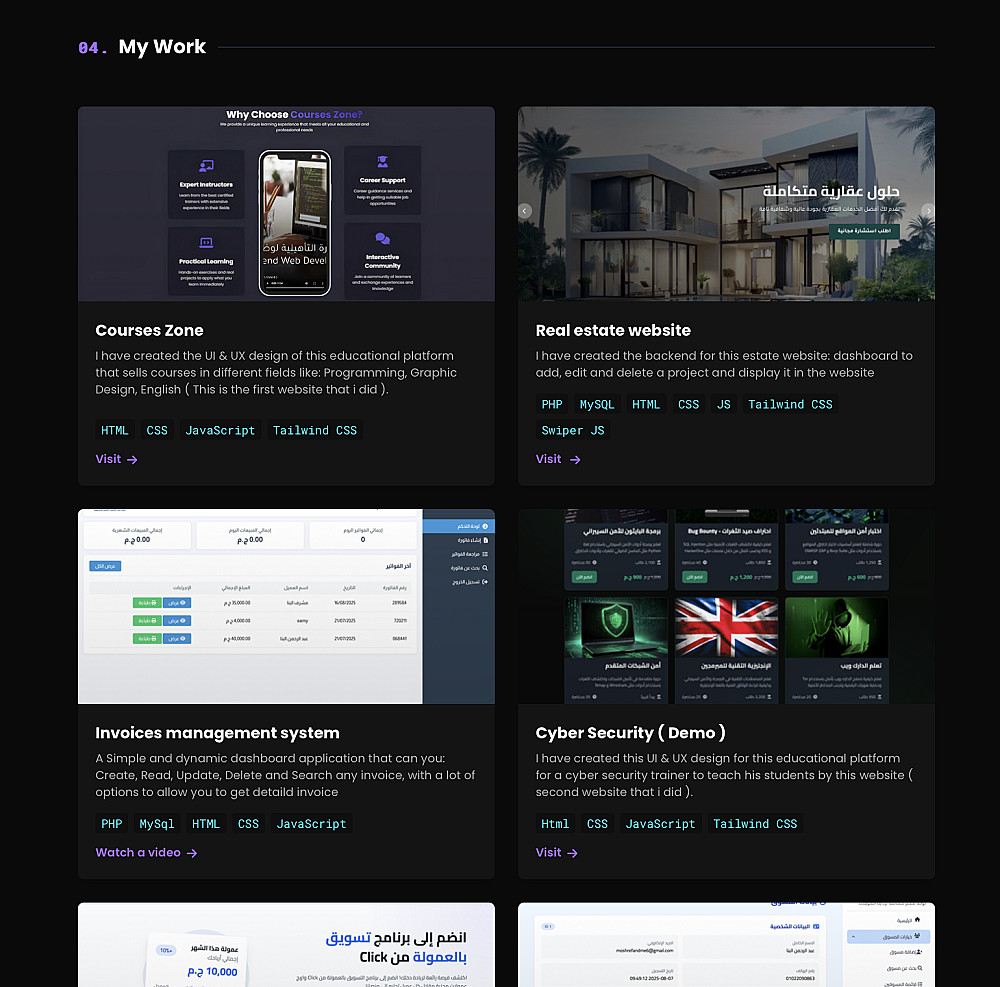1000x987 pixels.
Task: Click Tailwind CSS tag under Cyber Security Demo
Action: coord(755,824)
